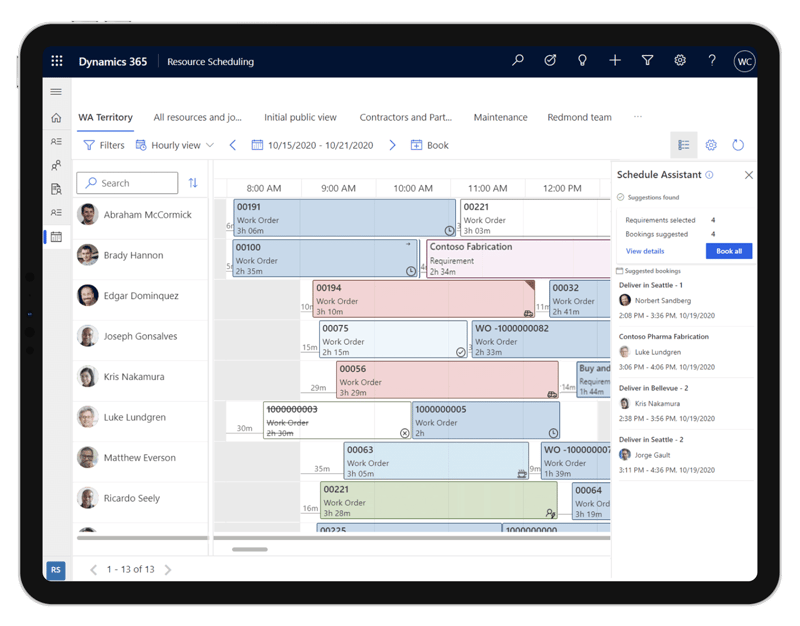
Task: Open work order 00075 booking
Action: click(x=393, y=339)
